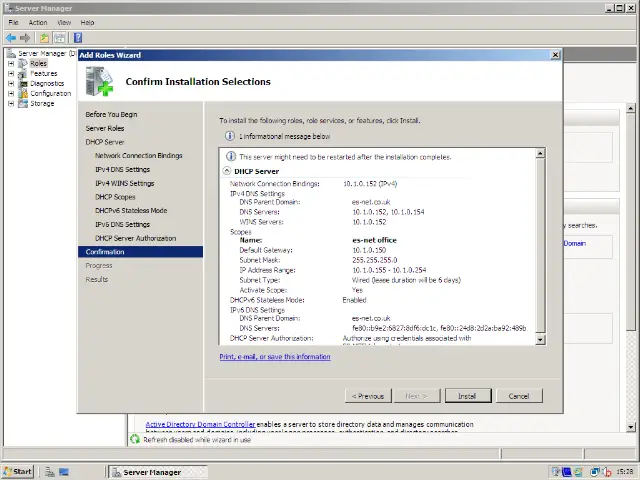Image resolution: width=640 pixels, height=480 pixels.
Task: Go to DHCP Server wizard step
Action: tap(105, 142)
